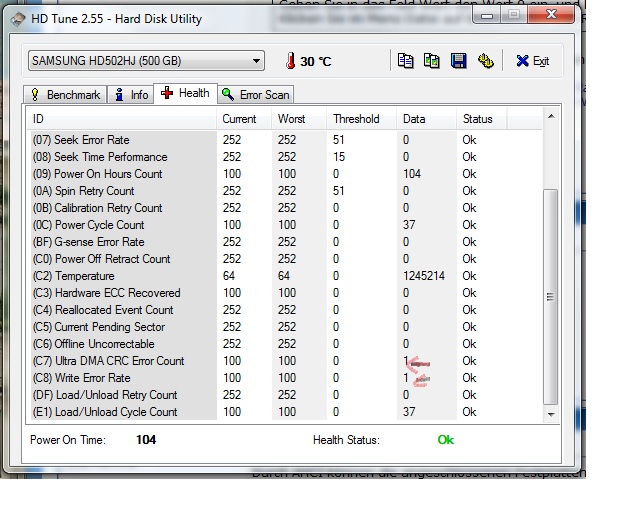Select the (C6) Offline Uncorrectable row
The width and height of the screenshot is (639, 527).
tap(284, 344)
